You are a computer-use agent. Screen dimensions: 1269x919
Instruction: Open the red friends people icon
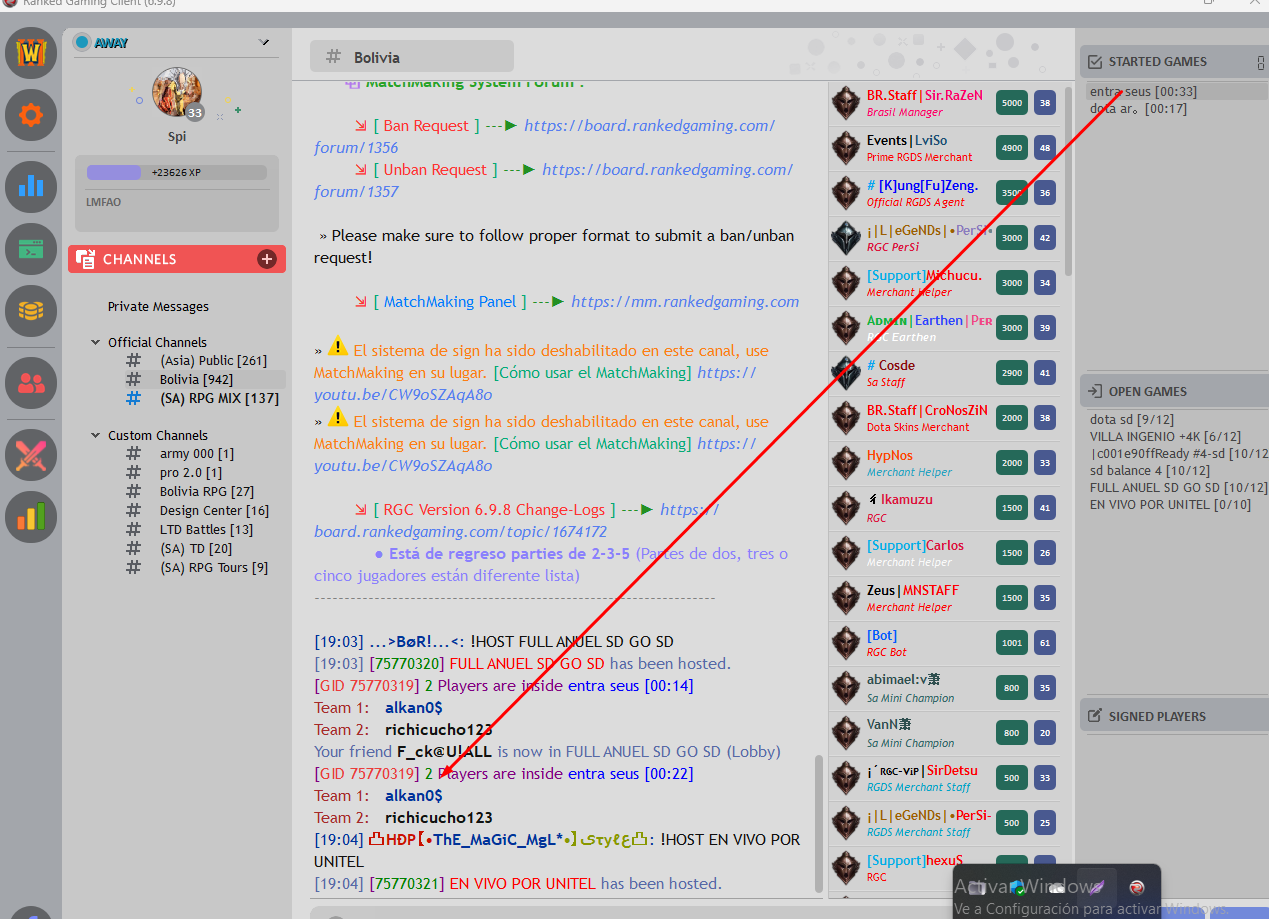pyautogui.click(x=31, y=383)
